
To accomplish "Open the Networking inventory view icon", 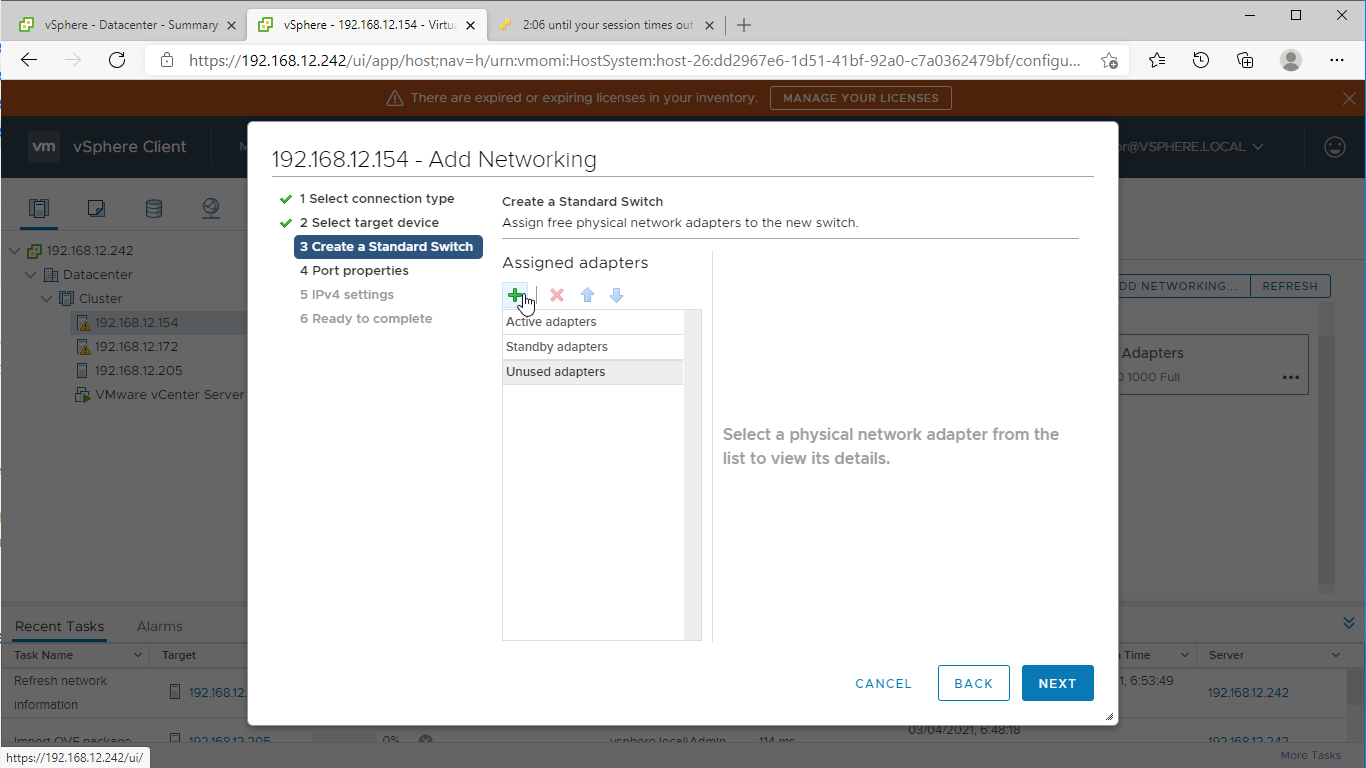I will [210, 208].
